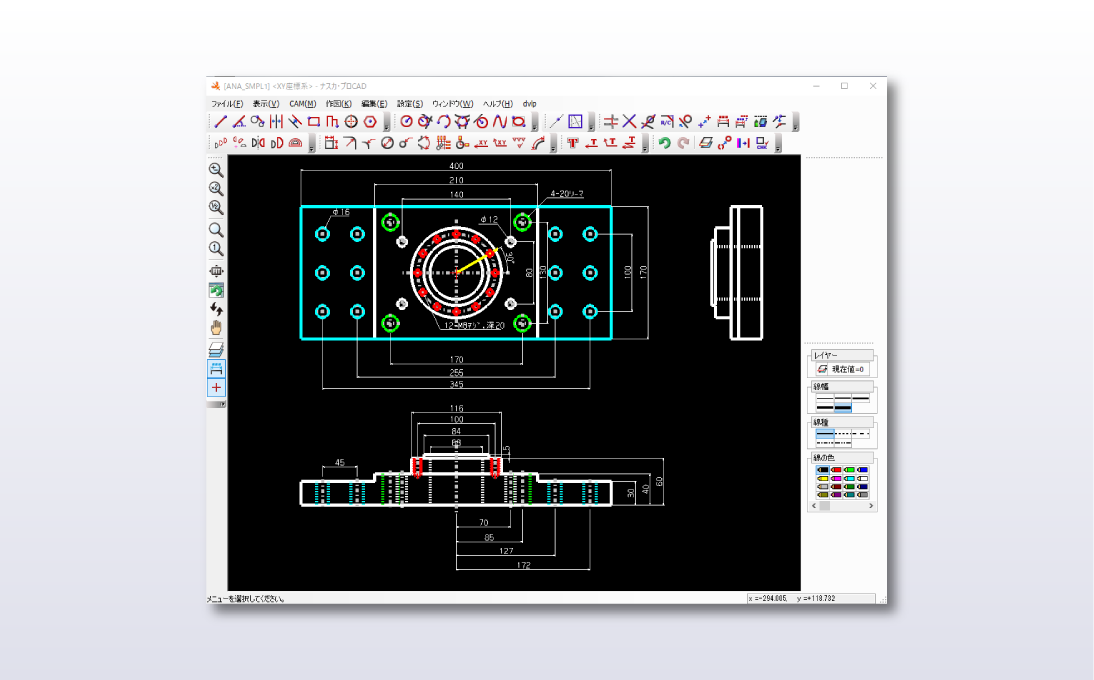Choose the diagonal thin line tool
The width and height of the screenshot is (1094, 680).
555,121
